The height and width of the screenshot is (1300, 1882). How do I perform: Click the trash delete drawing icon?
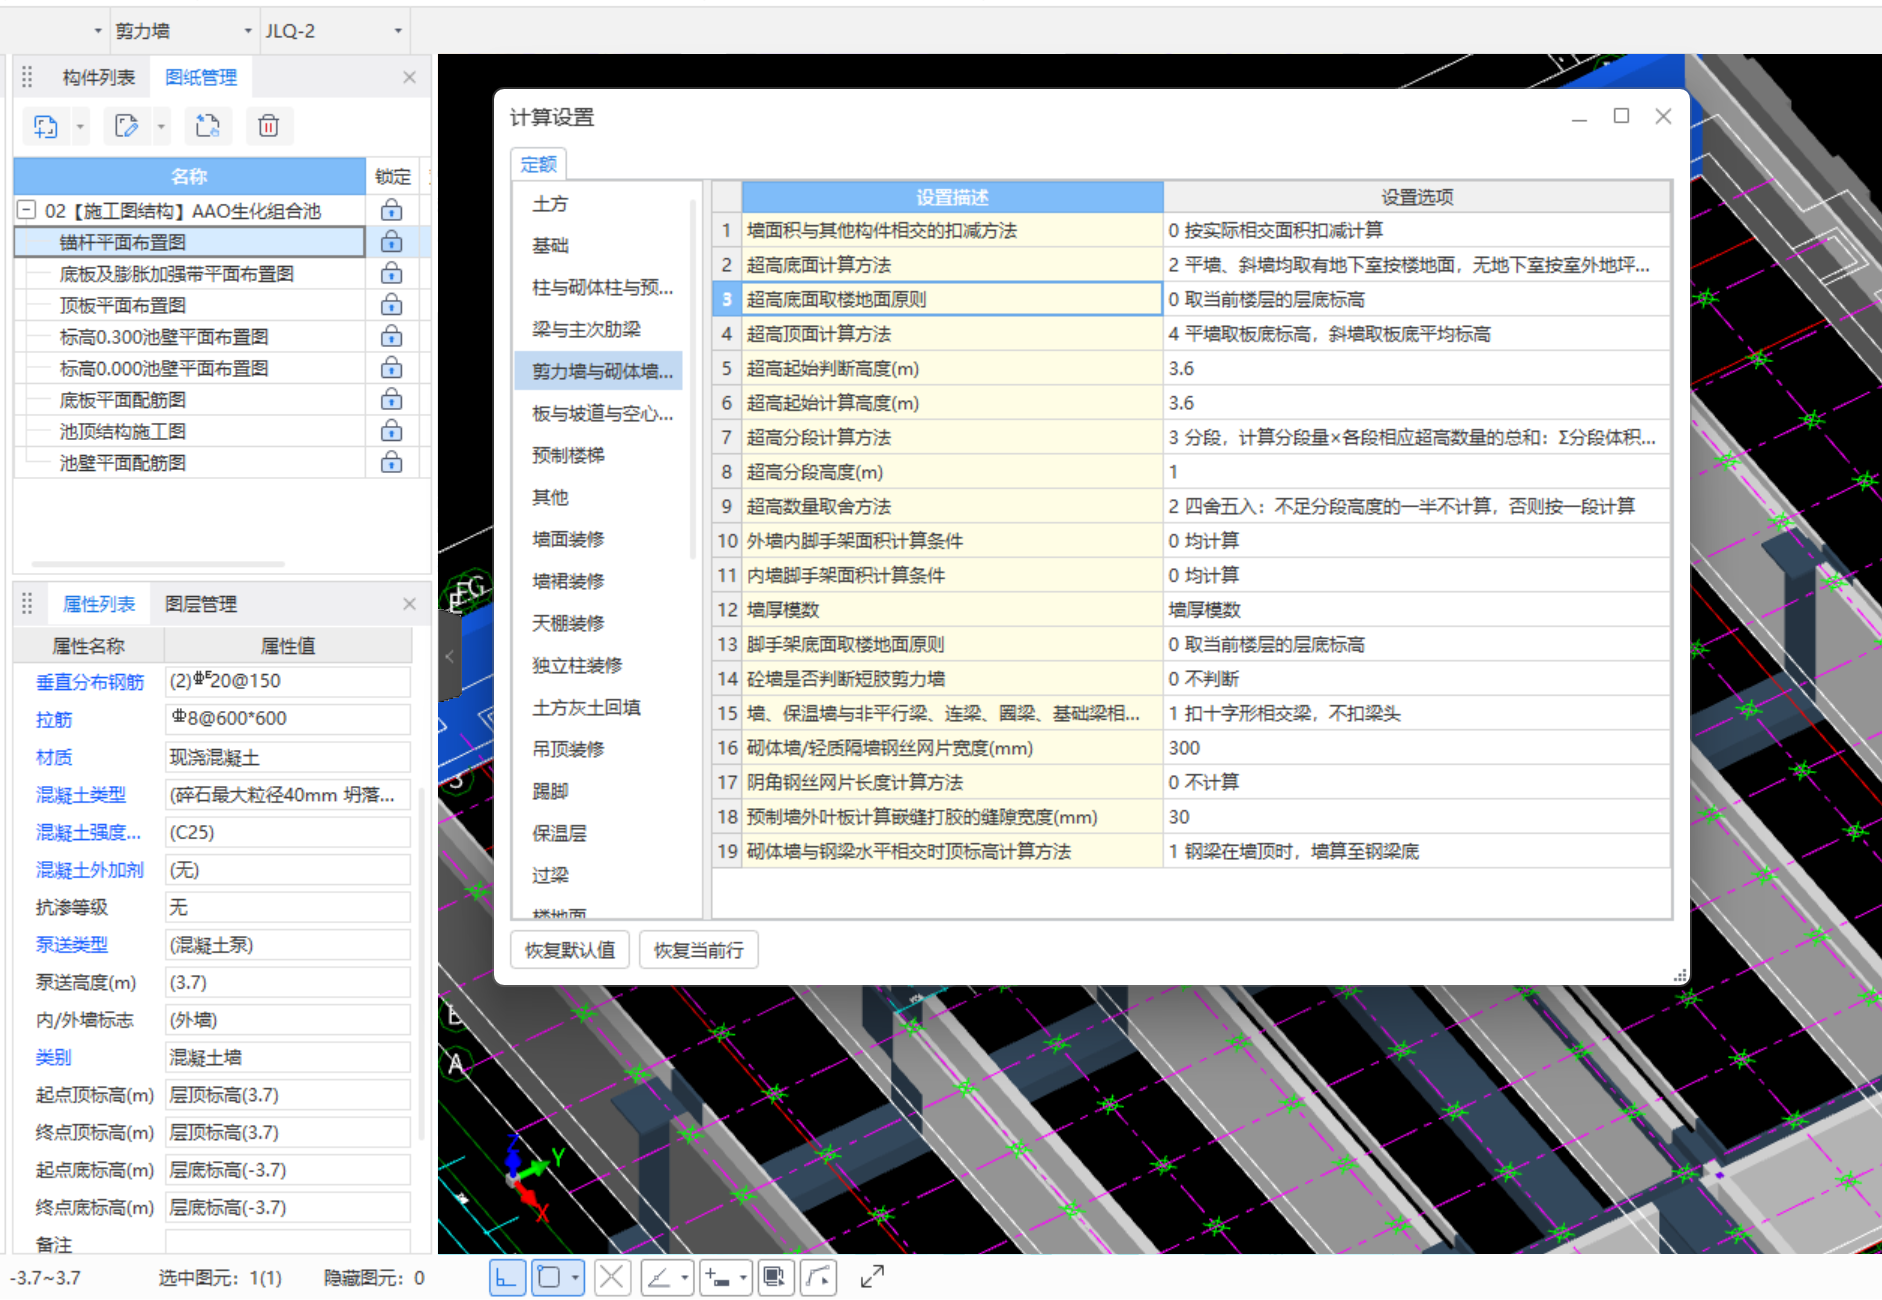pyautogui.click(x=268, y=126)
